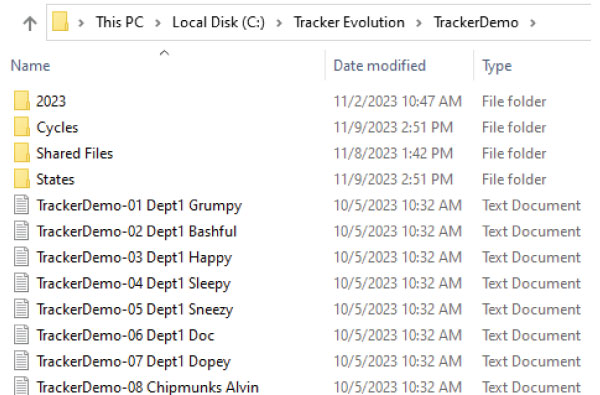Click the document icon for TrackerDemo-06 Dept1 Doc
This screenshot has height=395, width=600.
tap(21, 335)
